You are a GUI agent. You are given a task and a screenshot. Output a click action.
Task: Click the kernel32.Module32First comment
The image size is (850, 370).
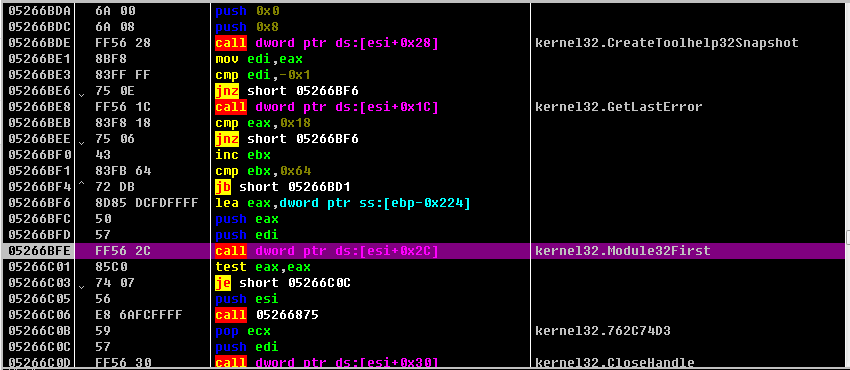tap(622, 251)
